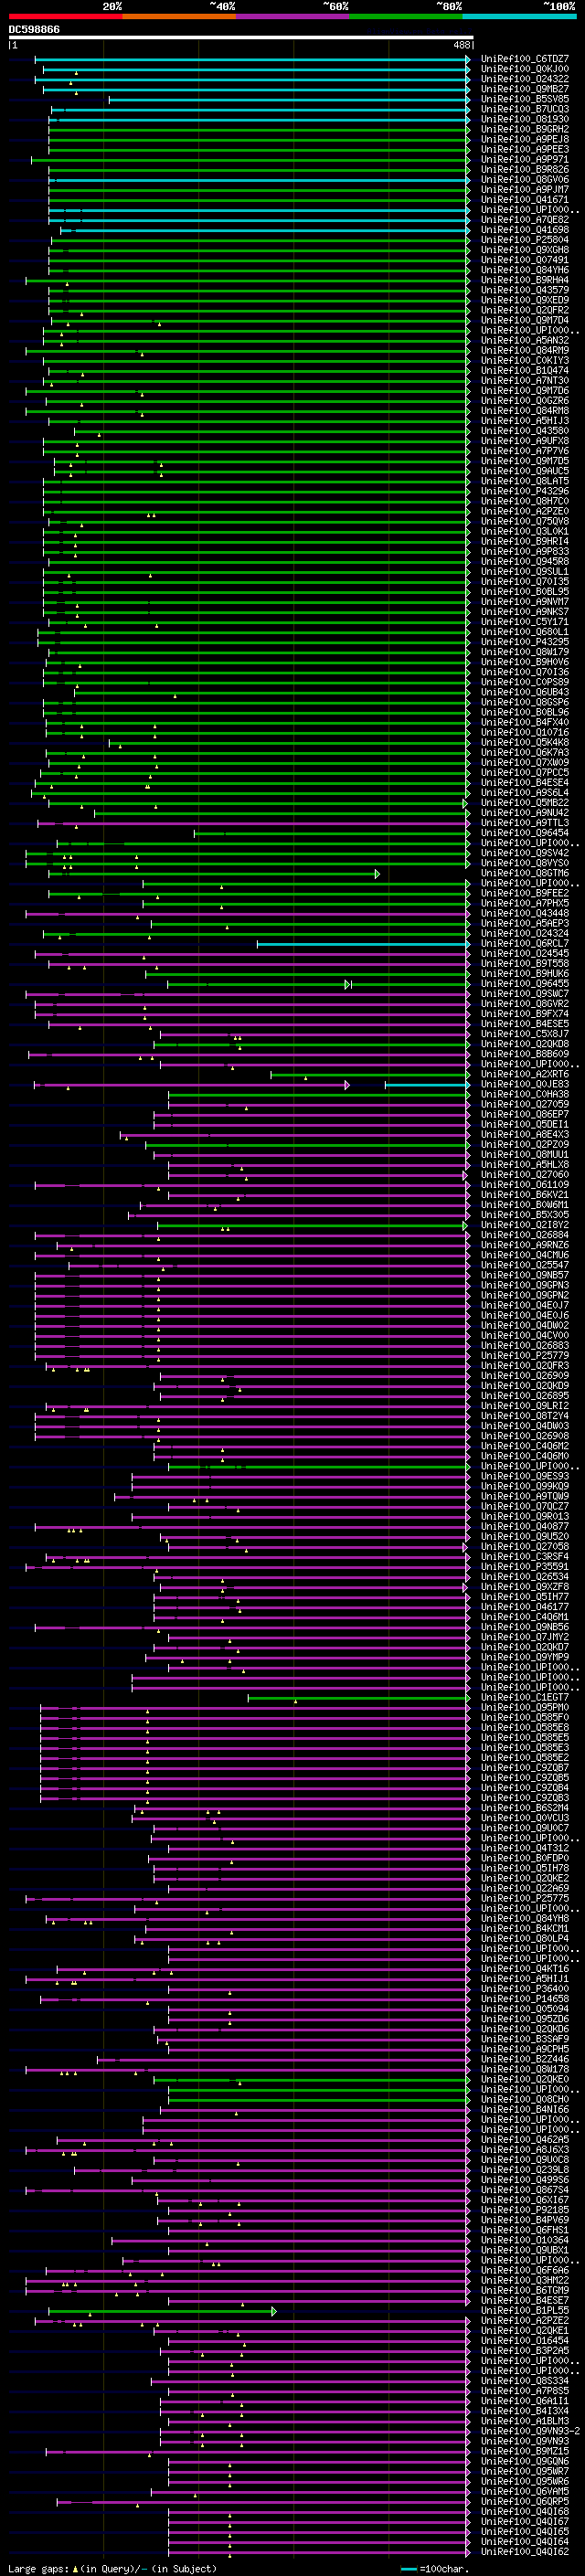Image resolution: width=585 pixels, height=2576 pixels.
Task: Select hit label UniRef100_Q8GVR2
Action: pos(525,1003)
